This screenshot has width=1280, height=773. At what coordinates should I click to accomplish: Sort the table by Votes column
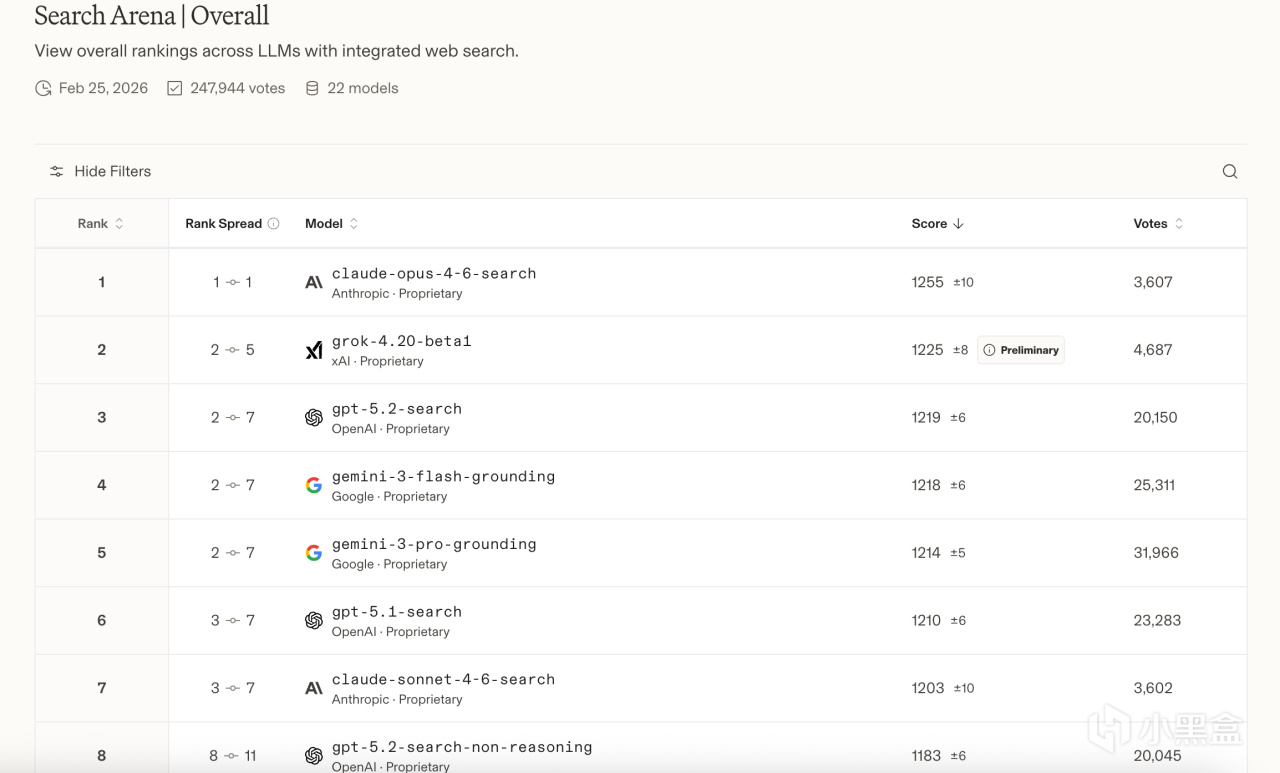1157,224
